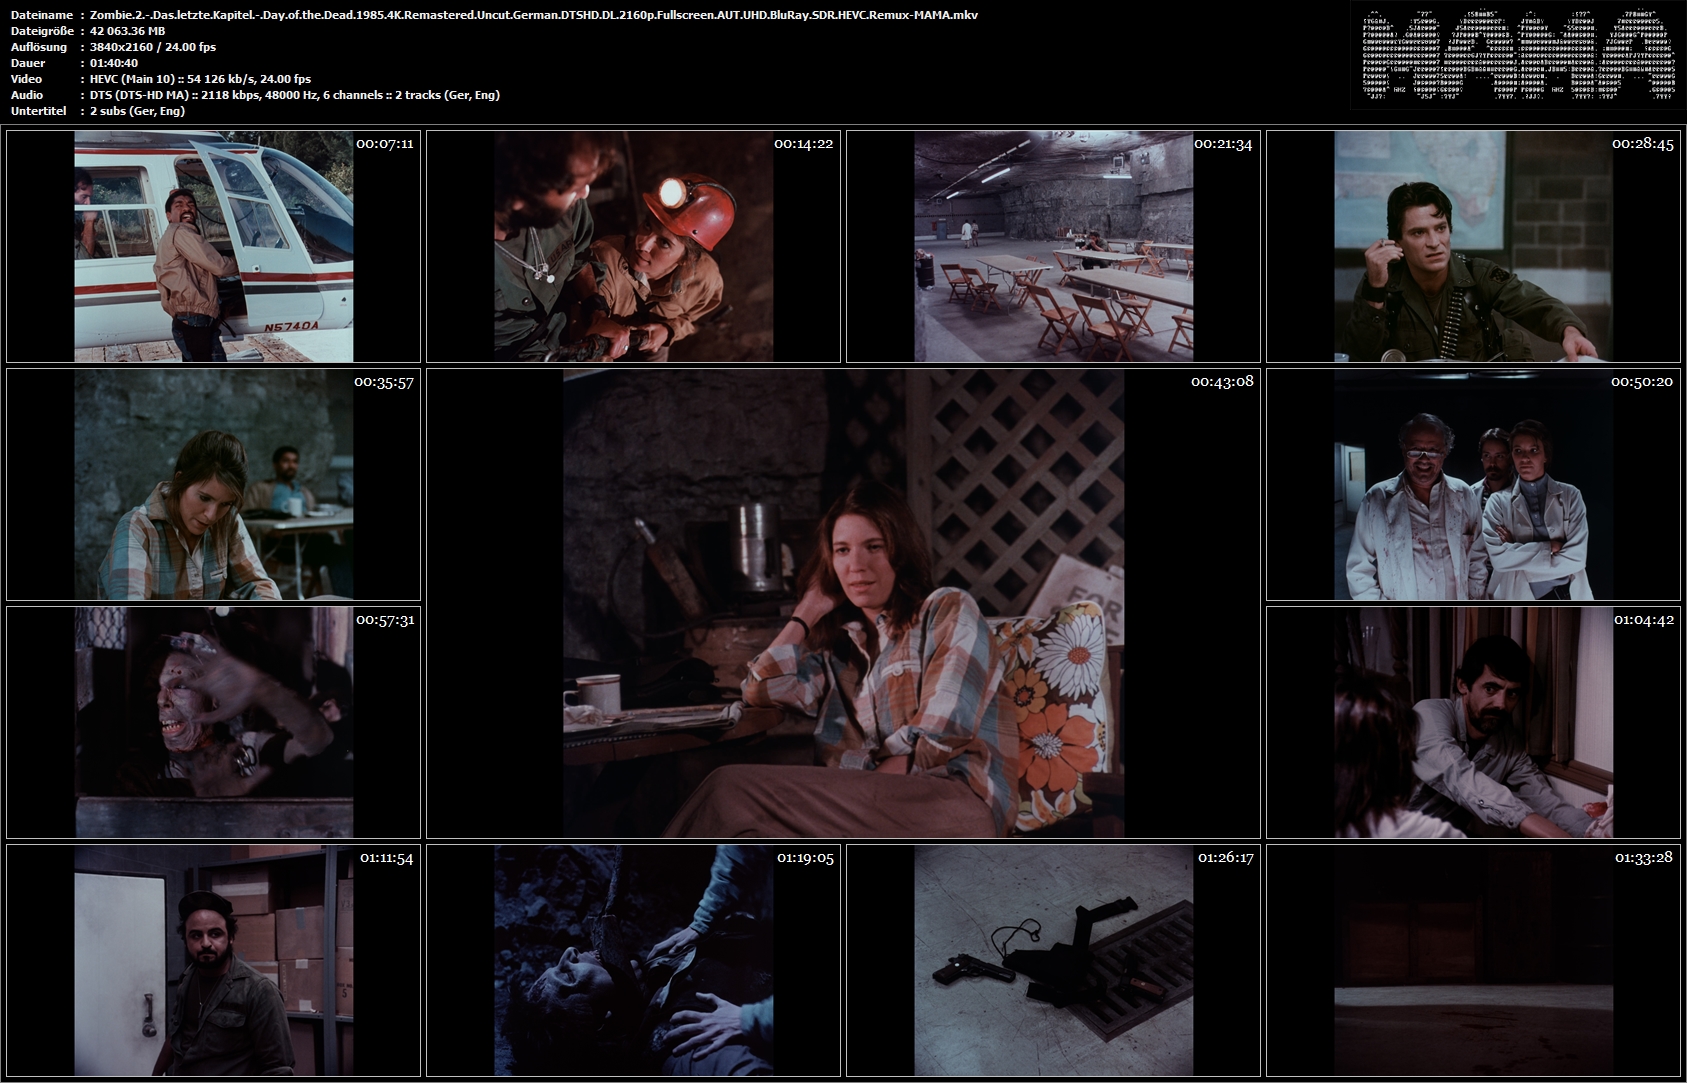This screenshot has height=1083, width=1687.
Task: Click the mkv file name starting with Zombie.2
Action: point(534,15)
